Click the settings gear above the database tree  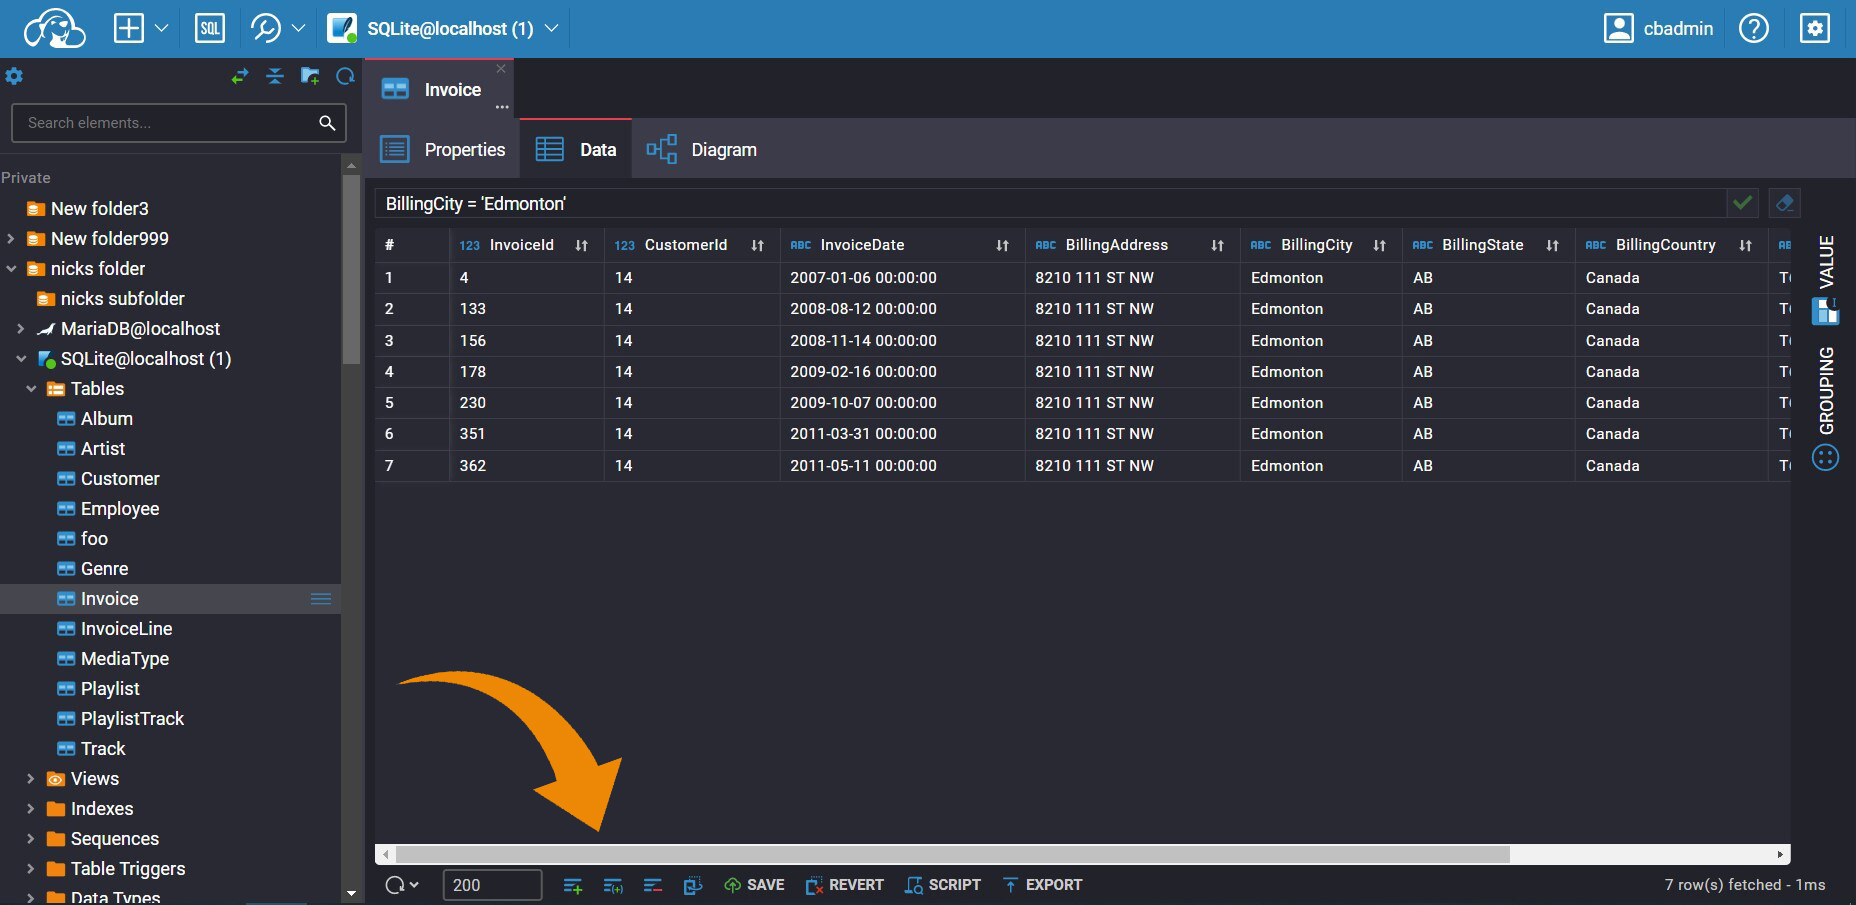pos(15,76)
